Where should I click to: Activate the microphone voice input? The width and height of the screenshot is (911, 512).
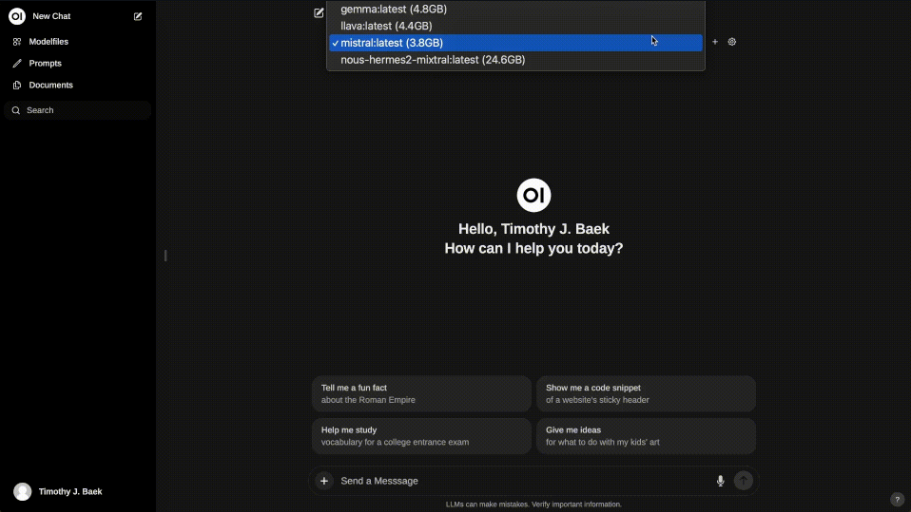coord(720,481)
